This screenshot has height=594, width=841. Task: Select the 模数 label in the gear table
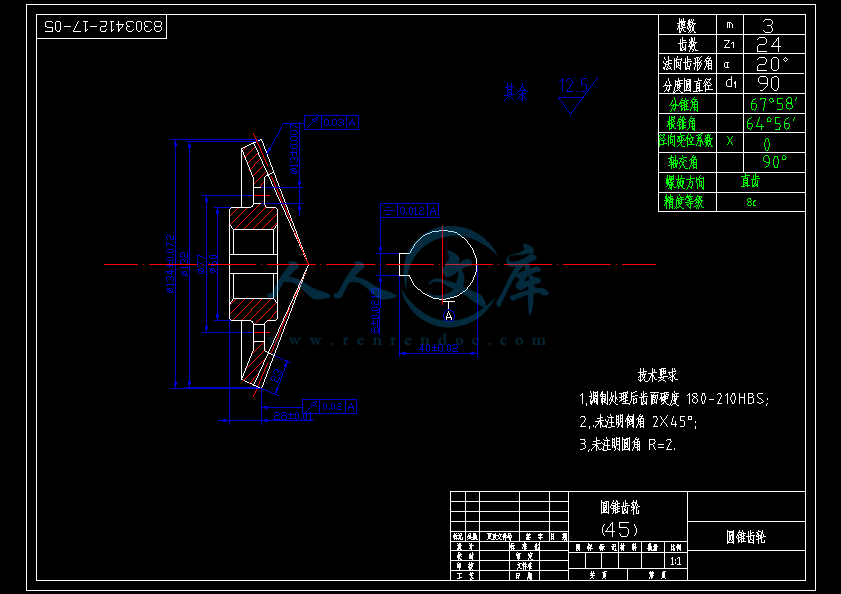pos(687,25)
